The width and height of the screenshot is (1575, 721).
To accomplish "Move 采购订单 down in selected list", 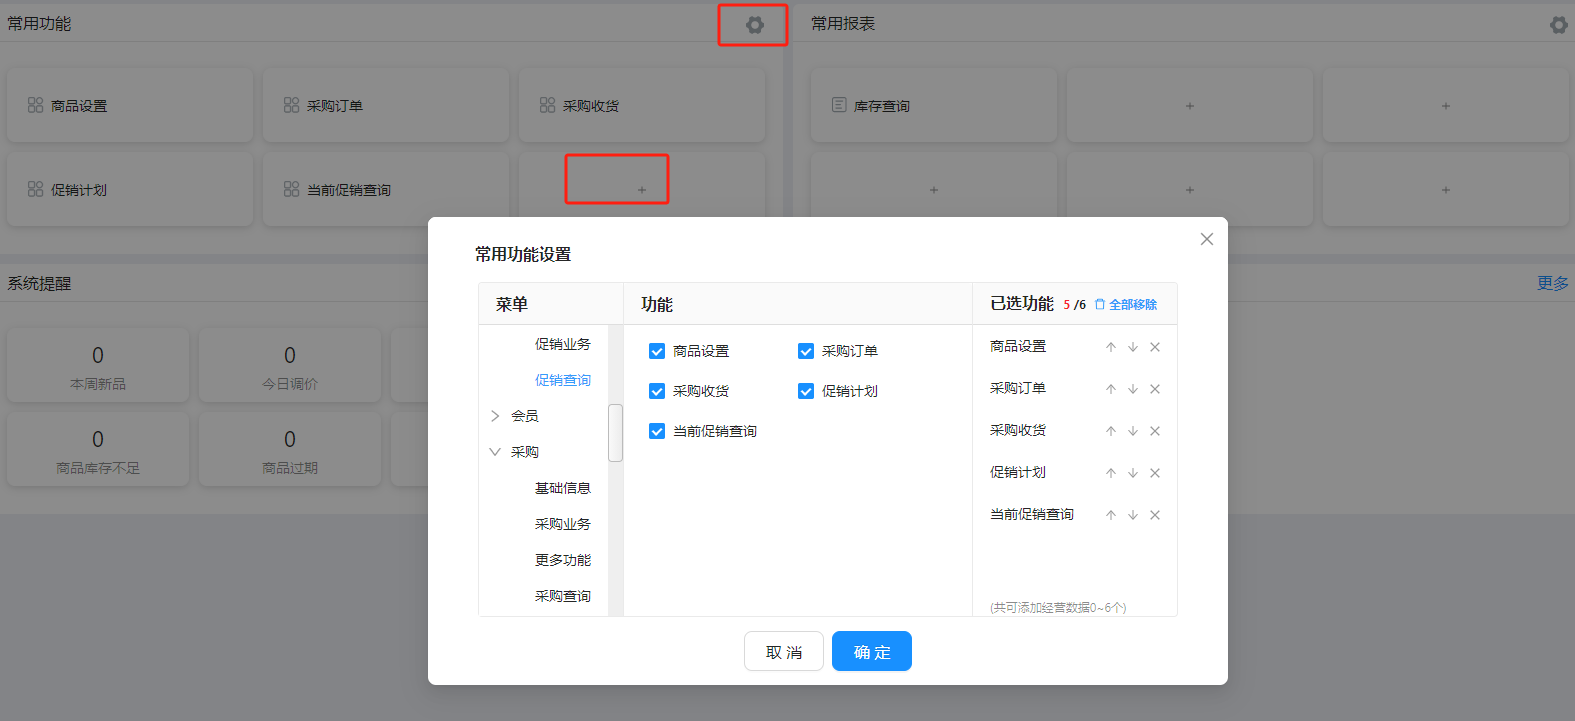I will point(1133,389).
